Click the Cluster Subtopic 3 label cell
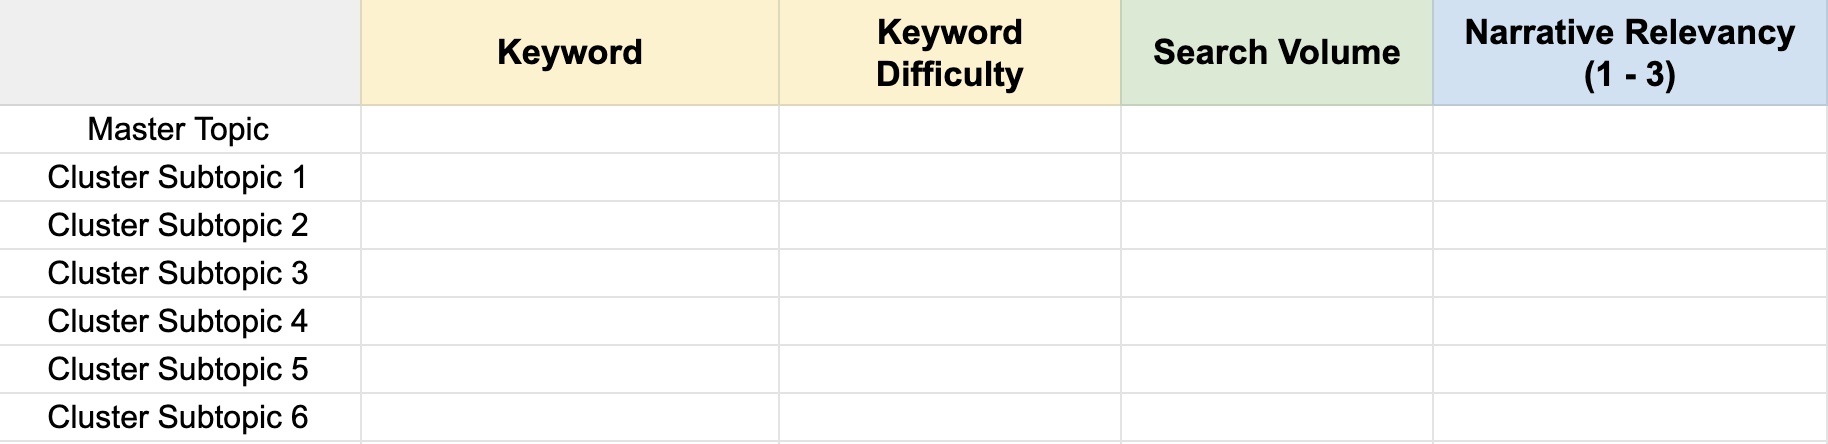1828x444 pixels. 180,273
